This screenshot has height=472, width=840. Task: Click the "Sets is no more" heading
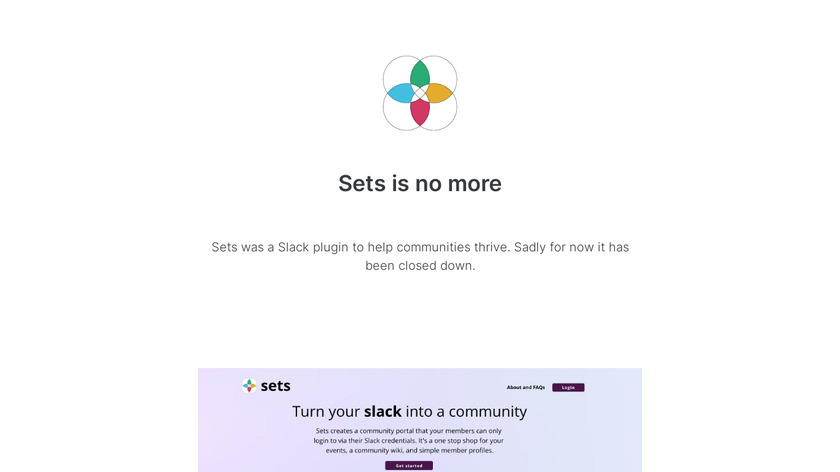pyautogui.click(x=420, y=184)
